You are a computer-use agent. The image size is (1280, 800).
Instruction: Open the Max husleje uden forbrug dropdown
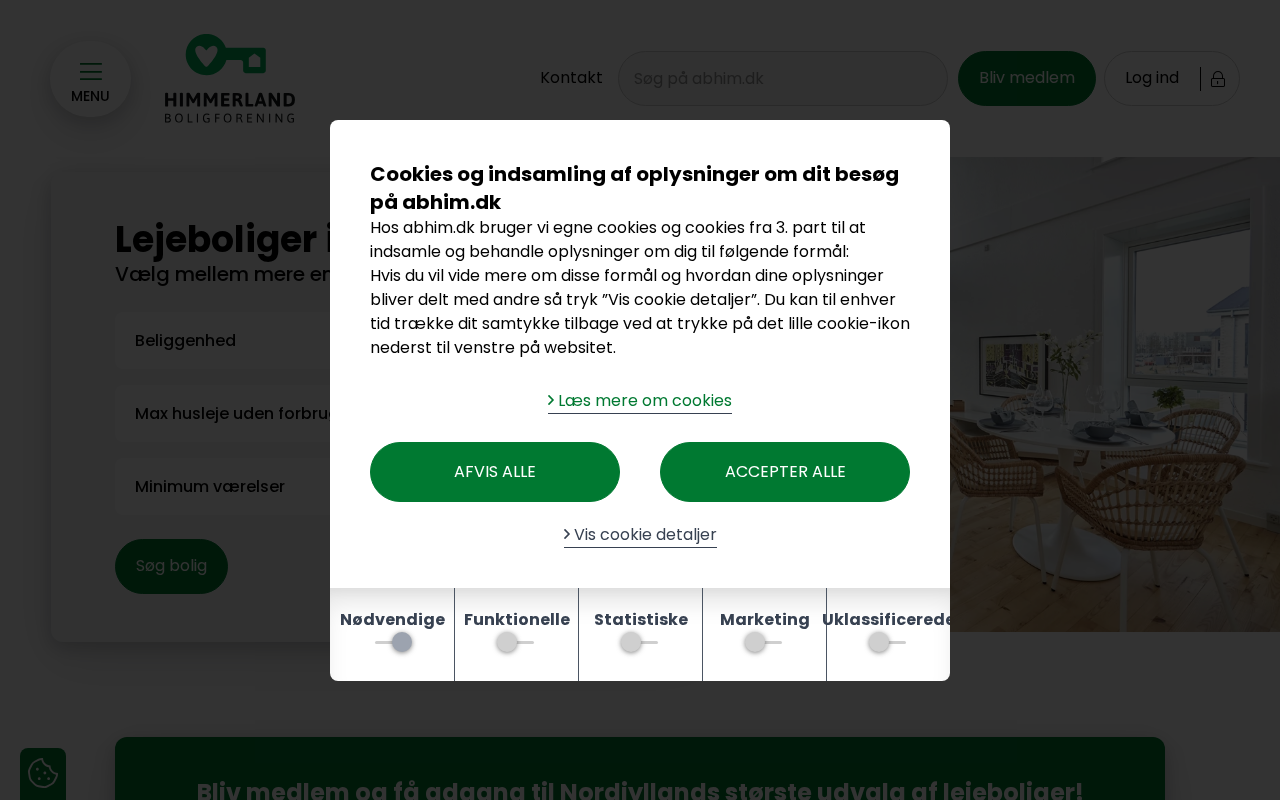[x=222, y=414]
